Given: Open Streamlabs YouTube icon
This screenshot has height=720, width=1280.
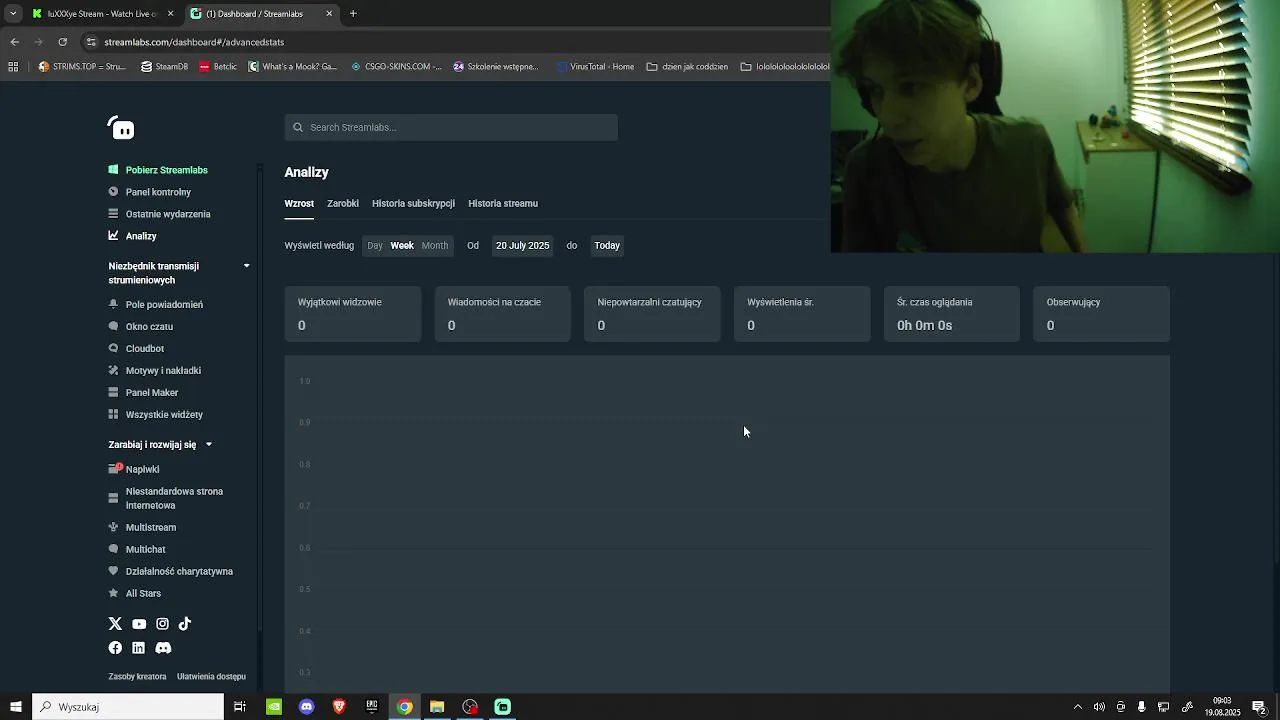Looking at the screenshot, I should click(x=139, y=624).
